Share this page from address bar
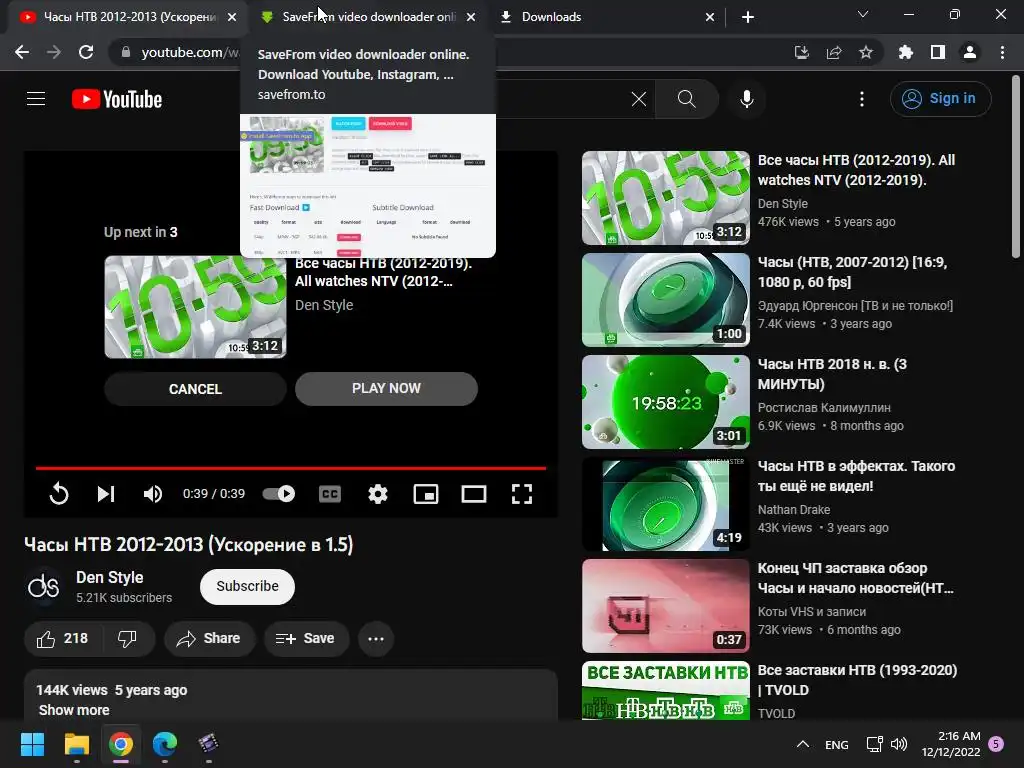This screenshot has height=768, width=1024. tap(834, 52)
